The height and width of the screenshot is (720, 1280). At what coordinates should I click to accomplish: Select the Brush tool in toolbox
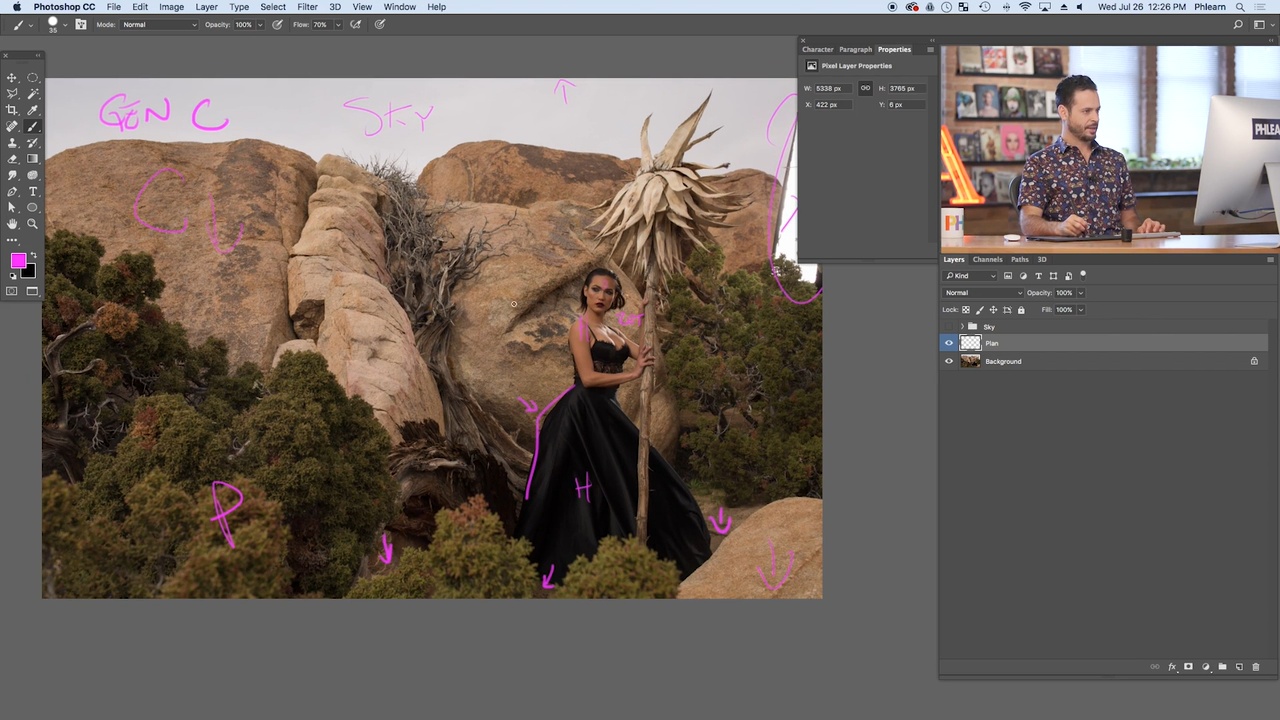coord(32,126)
